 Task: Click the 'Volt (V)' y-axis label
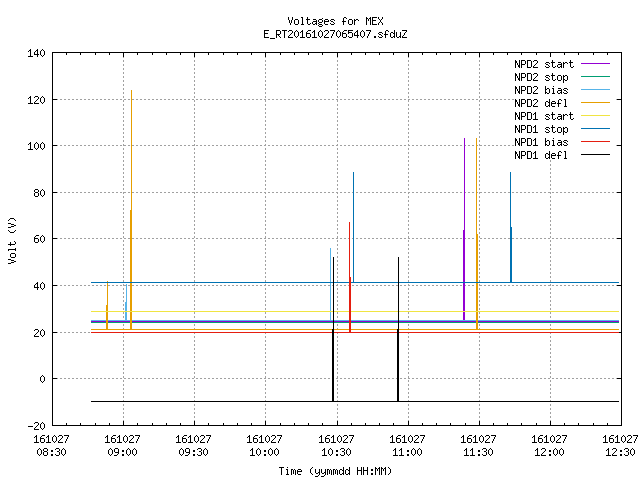(x=12, y=240)
